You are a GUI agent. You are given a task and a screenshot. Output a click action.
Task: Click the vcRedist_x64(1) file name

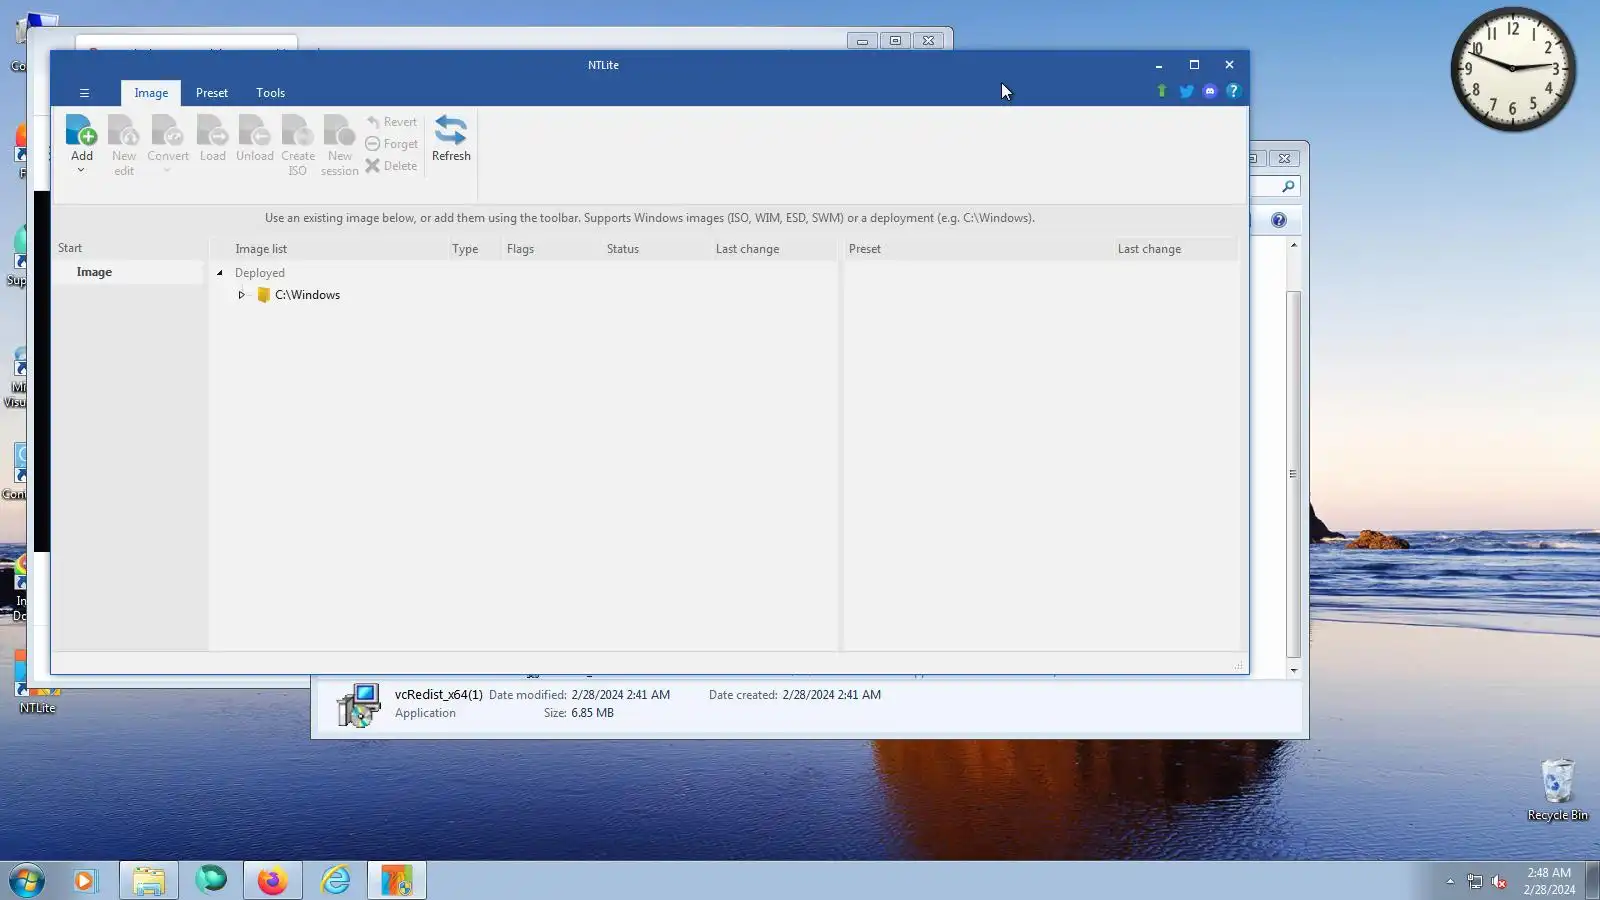pos(438,695)
